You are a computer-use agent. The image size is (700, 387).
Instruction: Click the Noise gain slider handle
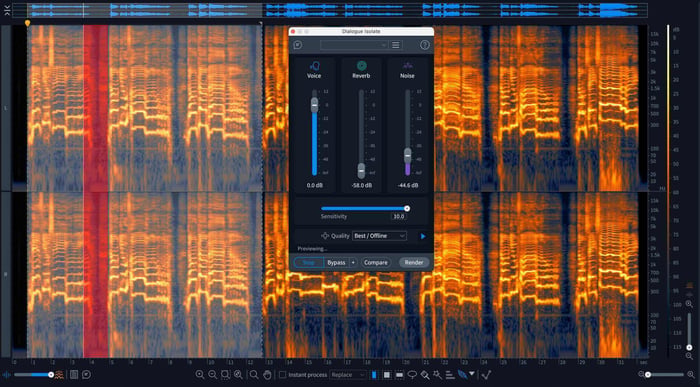(408, 156)
